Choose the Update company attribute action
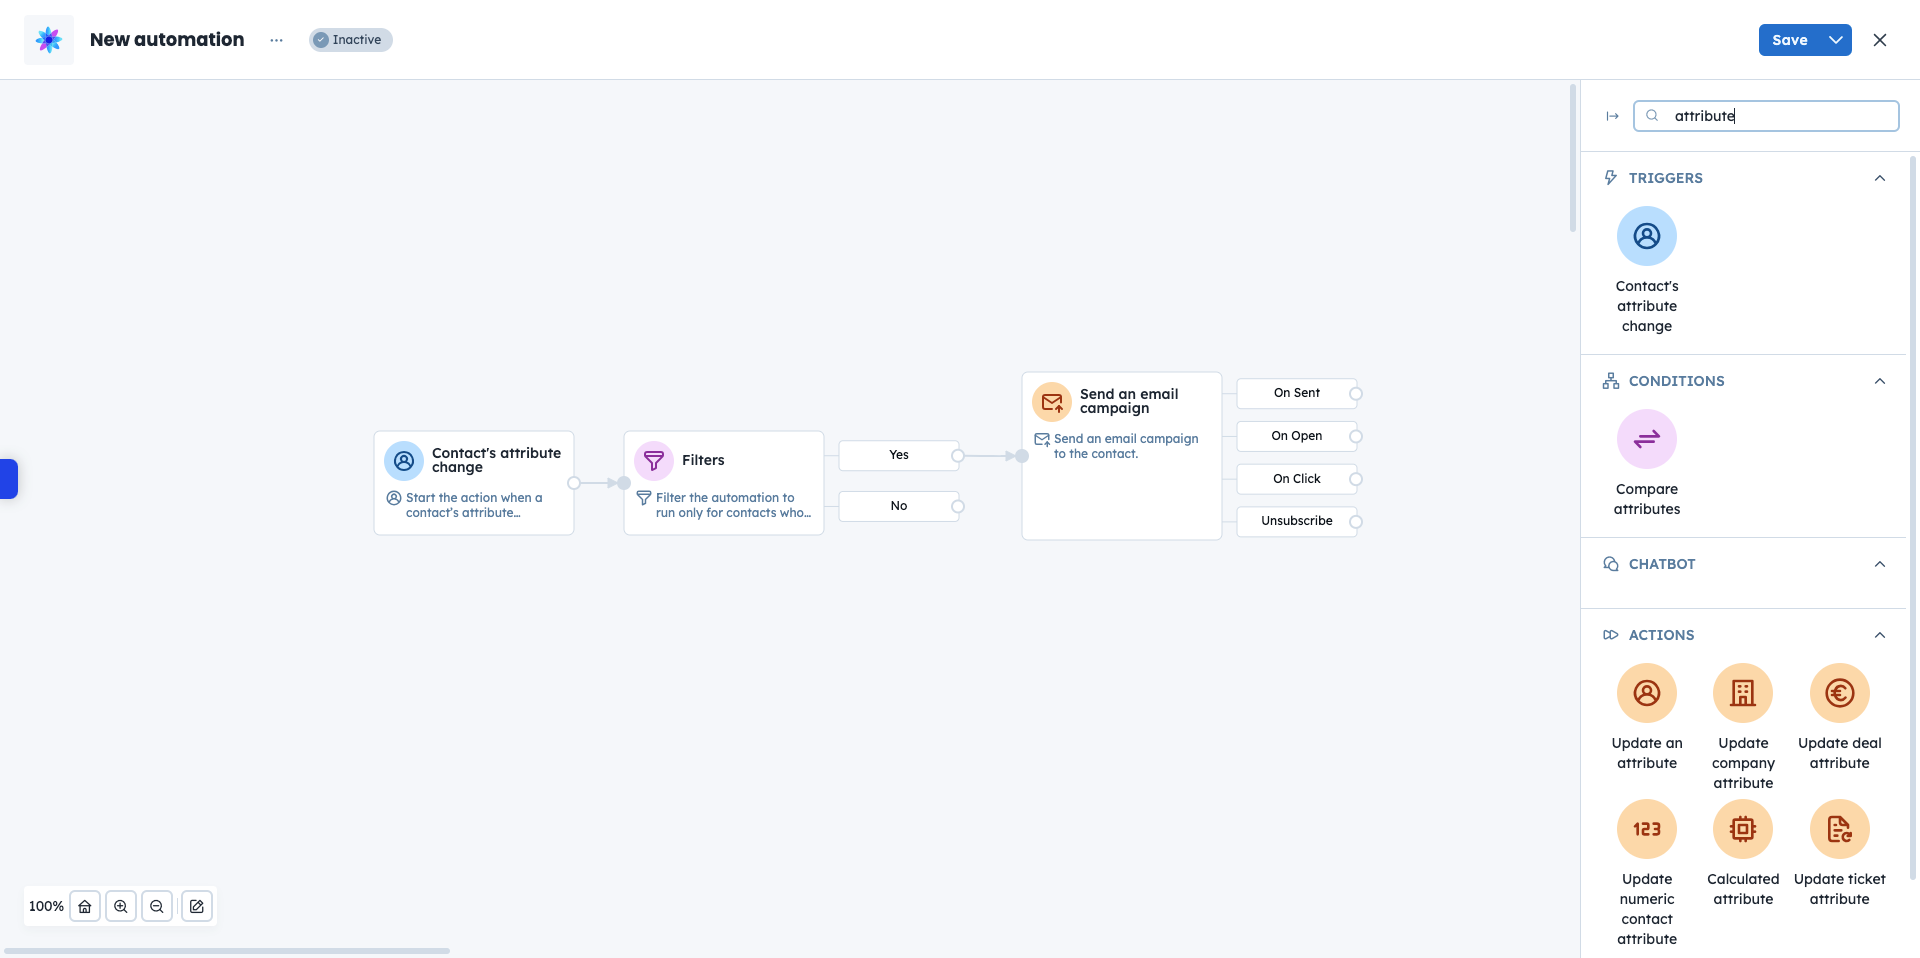The height and width of the screenshot is (958, 1920). click(1742, 694)
